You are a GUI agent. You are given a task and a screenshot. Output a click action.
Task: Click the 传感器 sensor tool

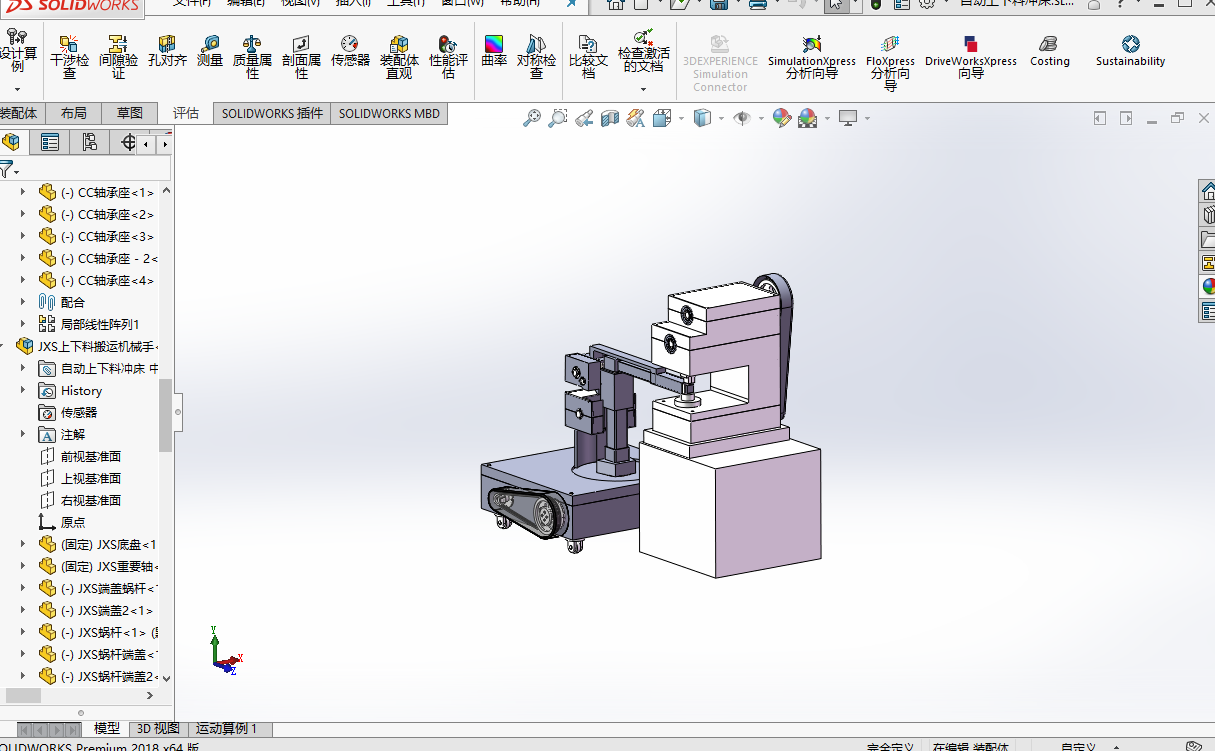click(350, 51)
